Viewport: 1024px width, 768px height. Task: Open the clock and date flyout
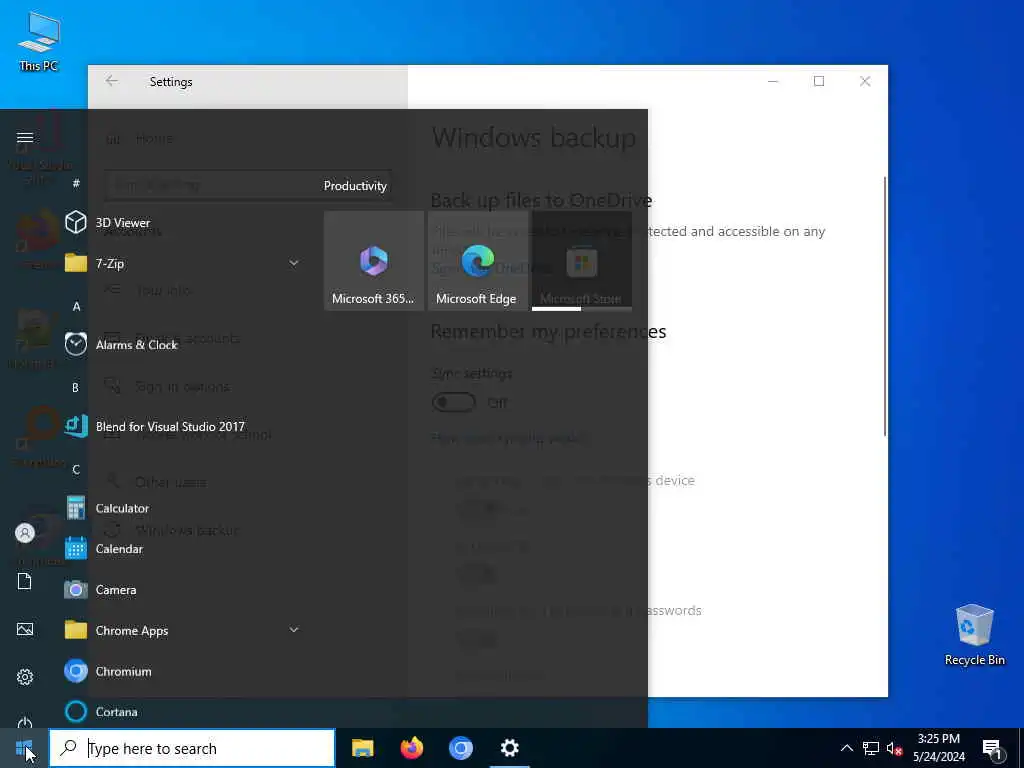click(938, 748)
